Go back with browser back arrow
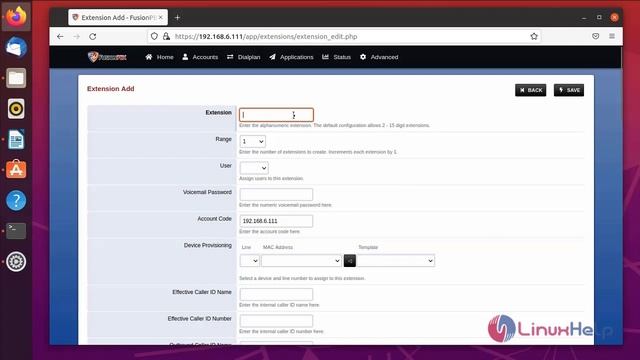This screenshot has width=640, height=360. point(60,36)
